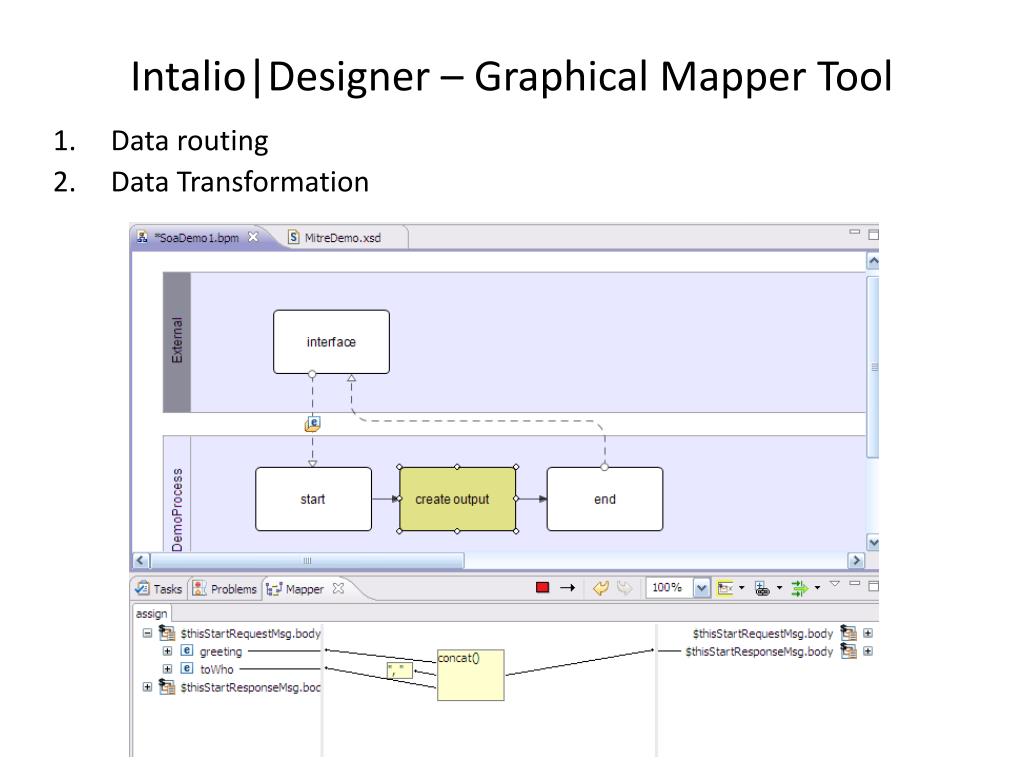
Task: Click the variable icon of left $thisStartResponseMsg node
Action: point(167,686)
